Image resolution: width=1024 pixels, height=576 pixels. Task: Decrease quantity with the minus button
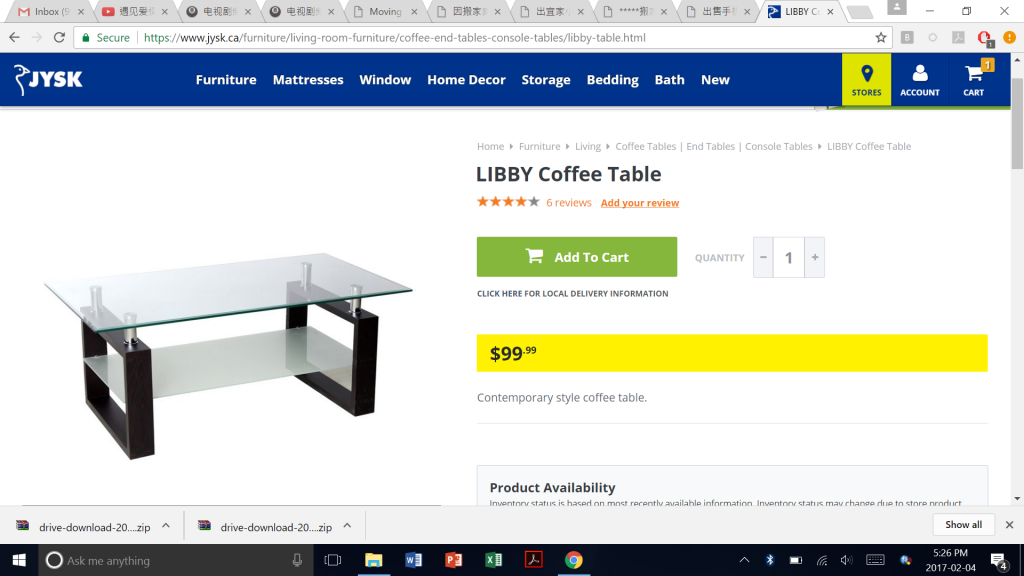(763, 257)
